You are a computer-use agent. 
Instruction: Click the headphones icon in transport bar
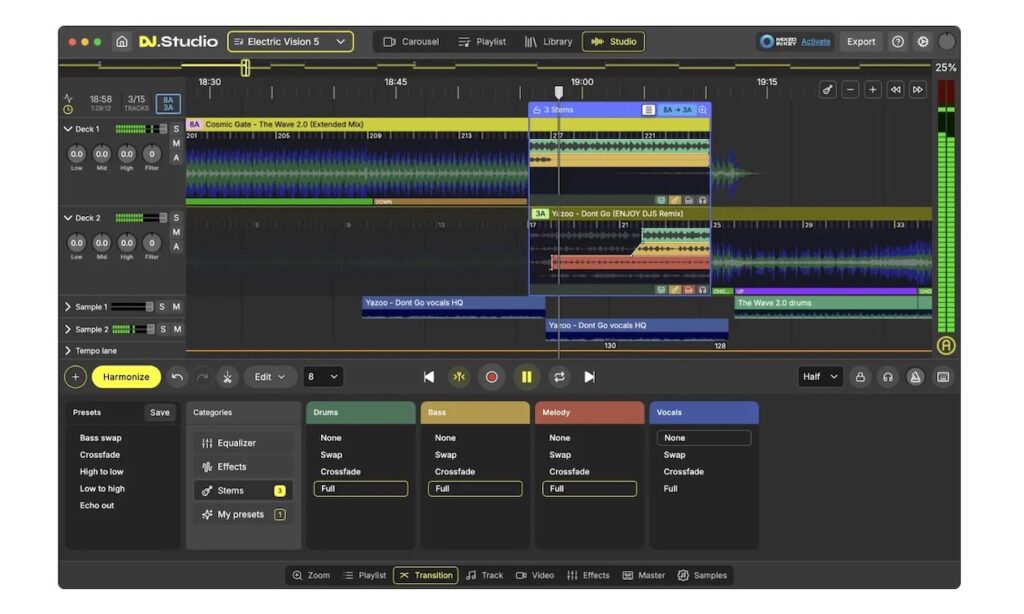pyautogui.click(x=888, y=377)
